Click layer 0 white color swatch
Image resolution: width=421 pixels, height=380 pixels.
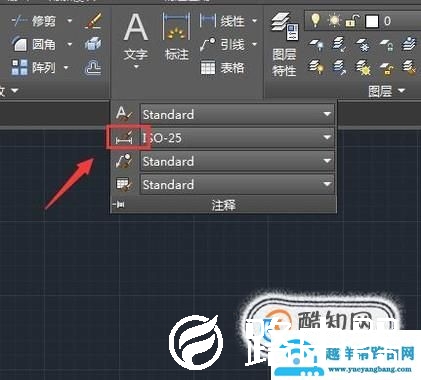click(x=372, y=21)
